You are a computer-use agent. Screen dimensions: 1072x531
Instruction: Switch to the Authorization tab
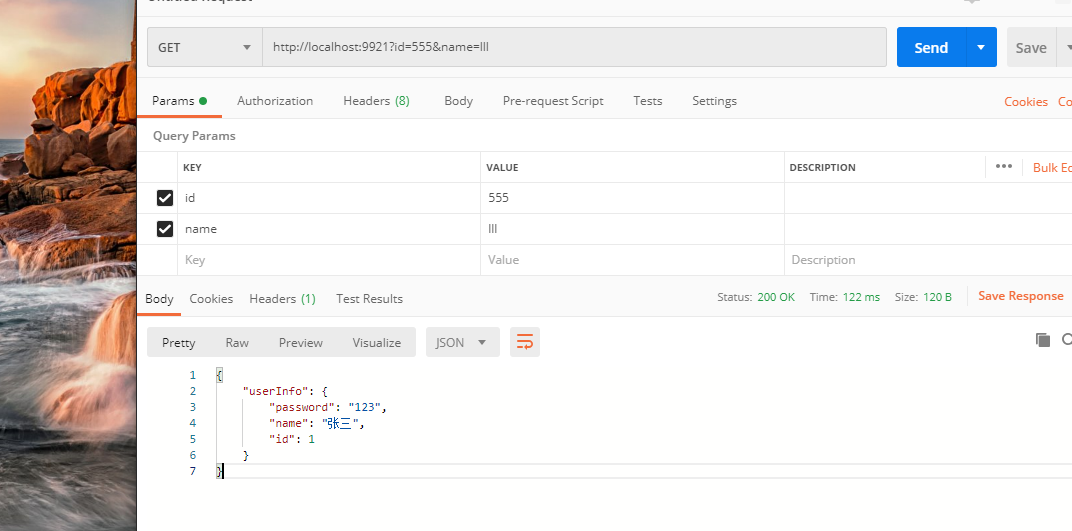coord(275,100)
